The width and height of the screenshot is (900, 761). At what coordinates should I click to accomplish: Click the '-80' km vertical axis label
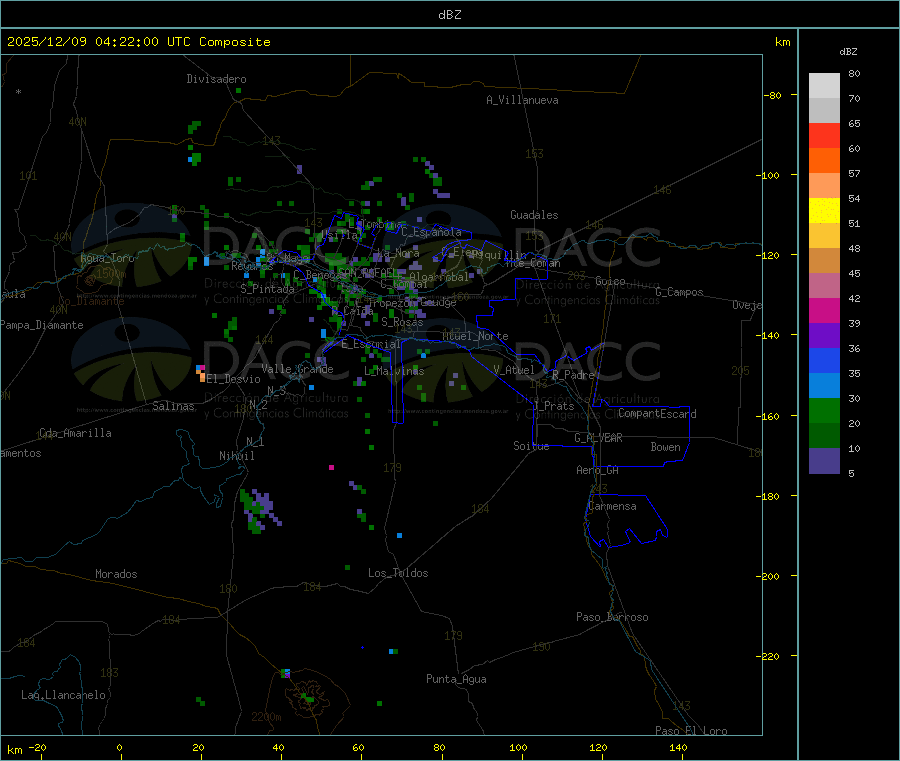pos(772,95)
